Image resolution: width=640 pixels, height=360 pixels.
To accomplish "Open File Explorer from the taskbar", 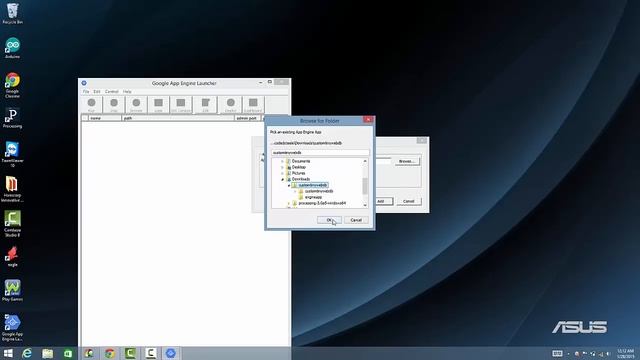I will click(x=47, y=353).
